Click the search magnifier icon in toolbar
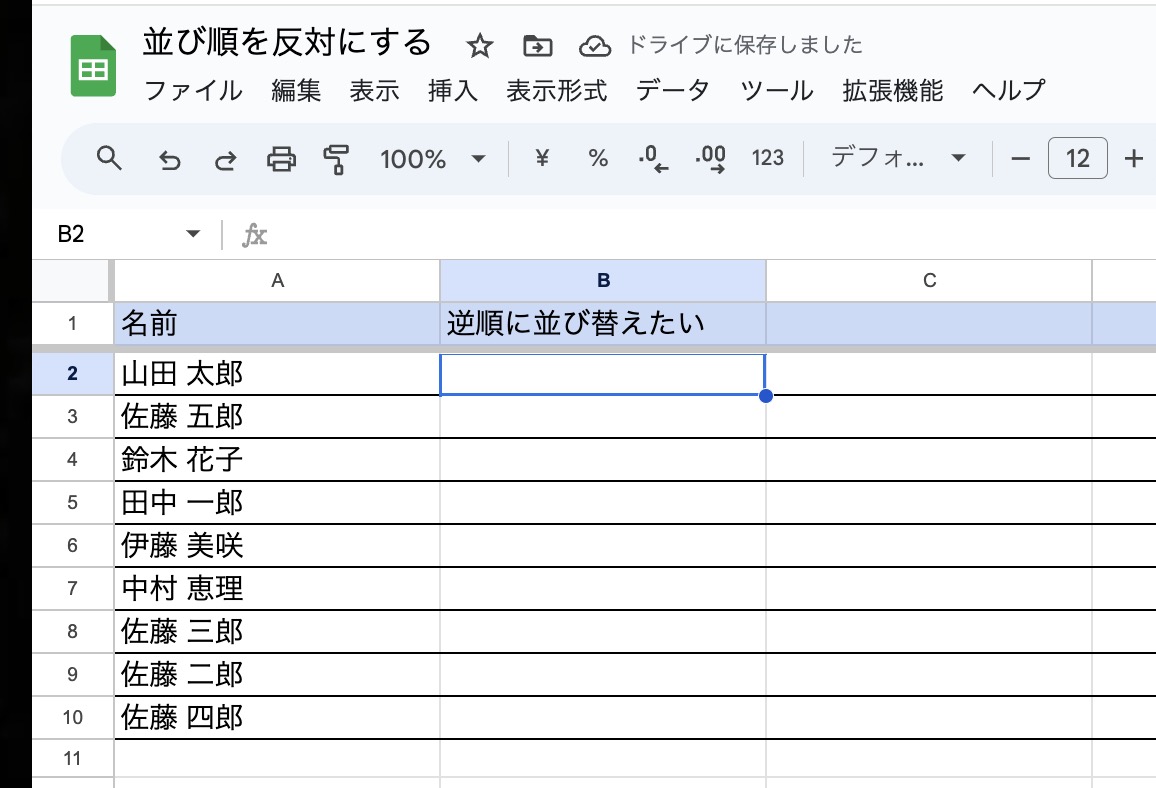 109,158
